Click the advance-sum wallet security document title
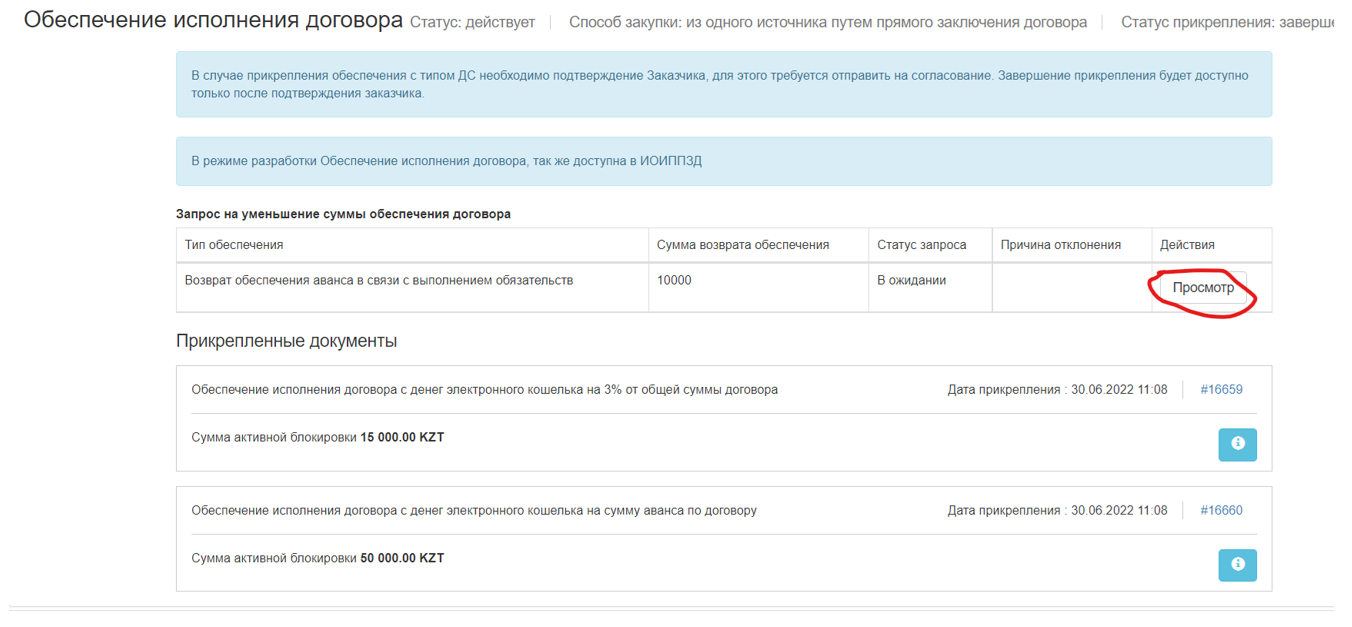 474,511
